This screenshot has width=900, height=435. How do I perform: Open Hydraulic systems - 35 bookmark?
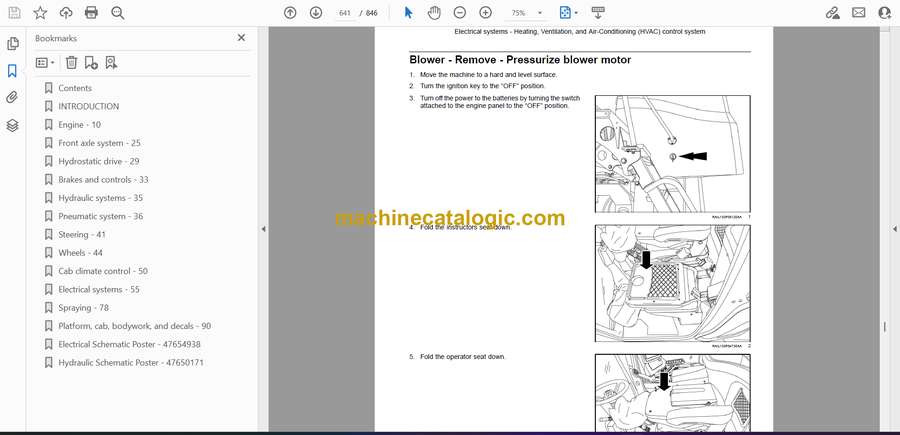point(100,198)
